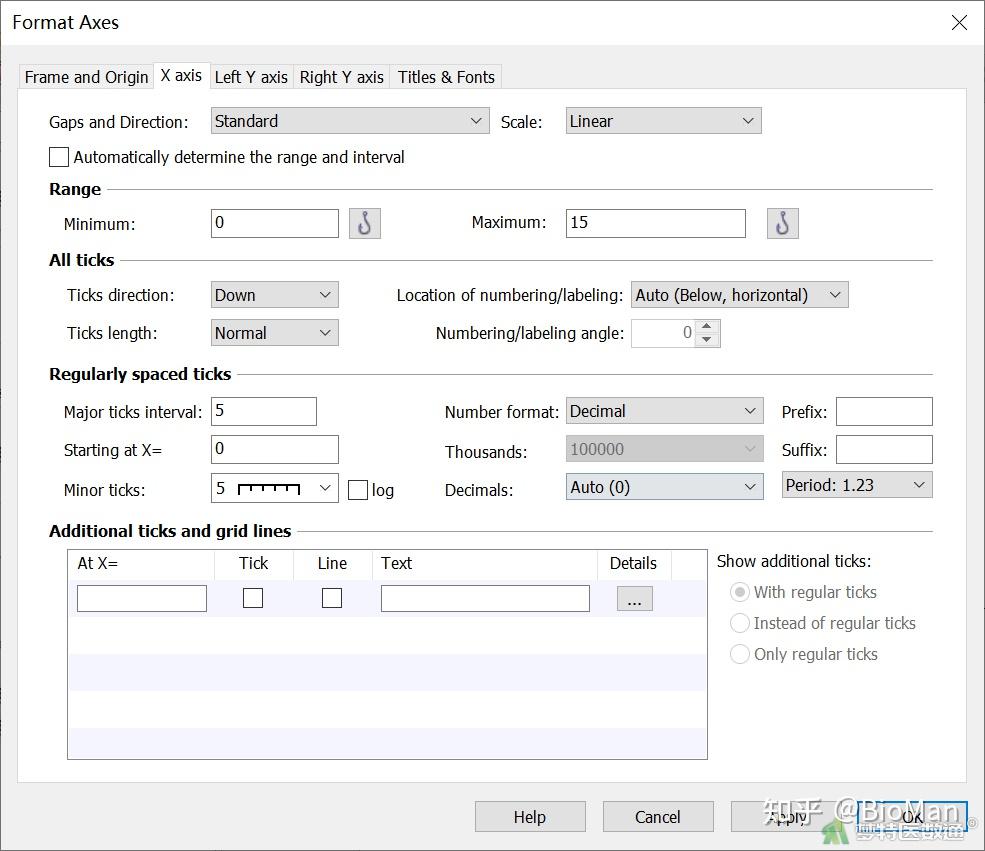Close the Format Axes dialog
This screenshot has width=985, height=851.
958,23
